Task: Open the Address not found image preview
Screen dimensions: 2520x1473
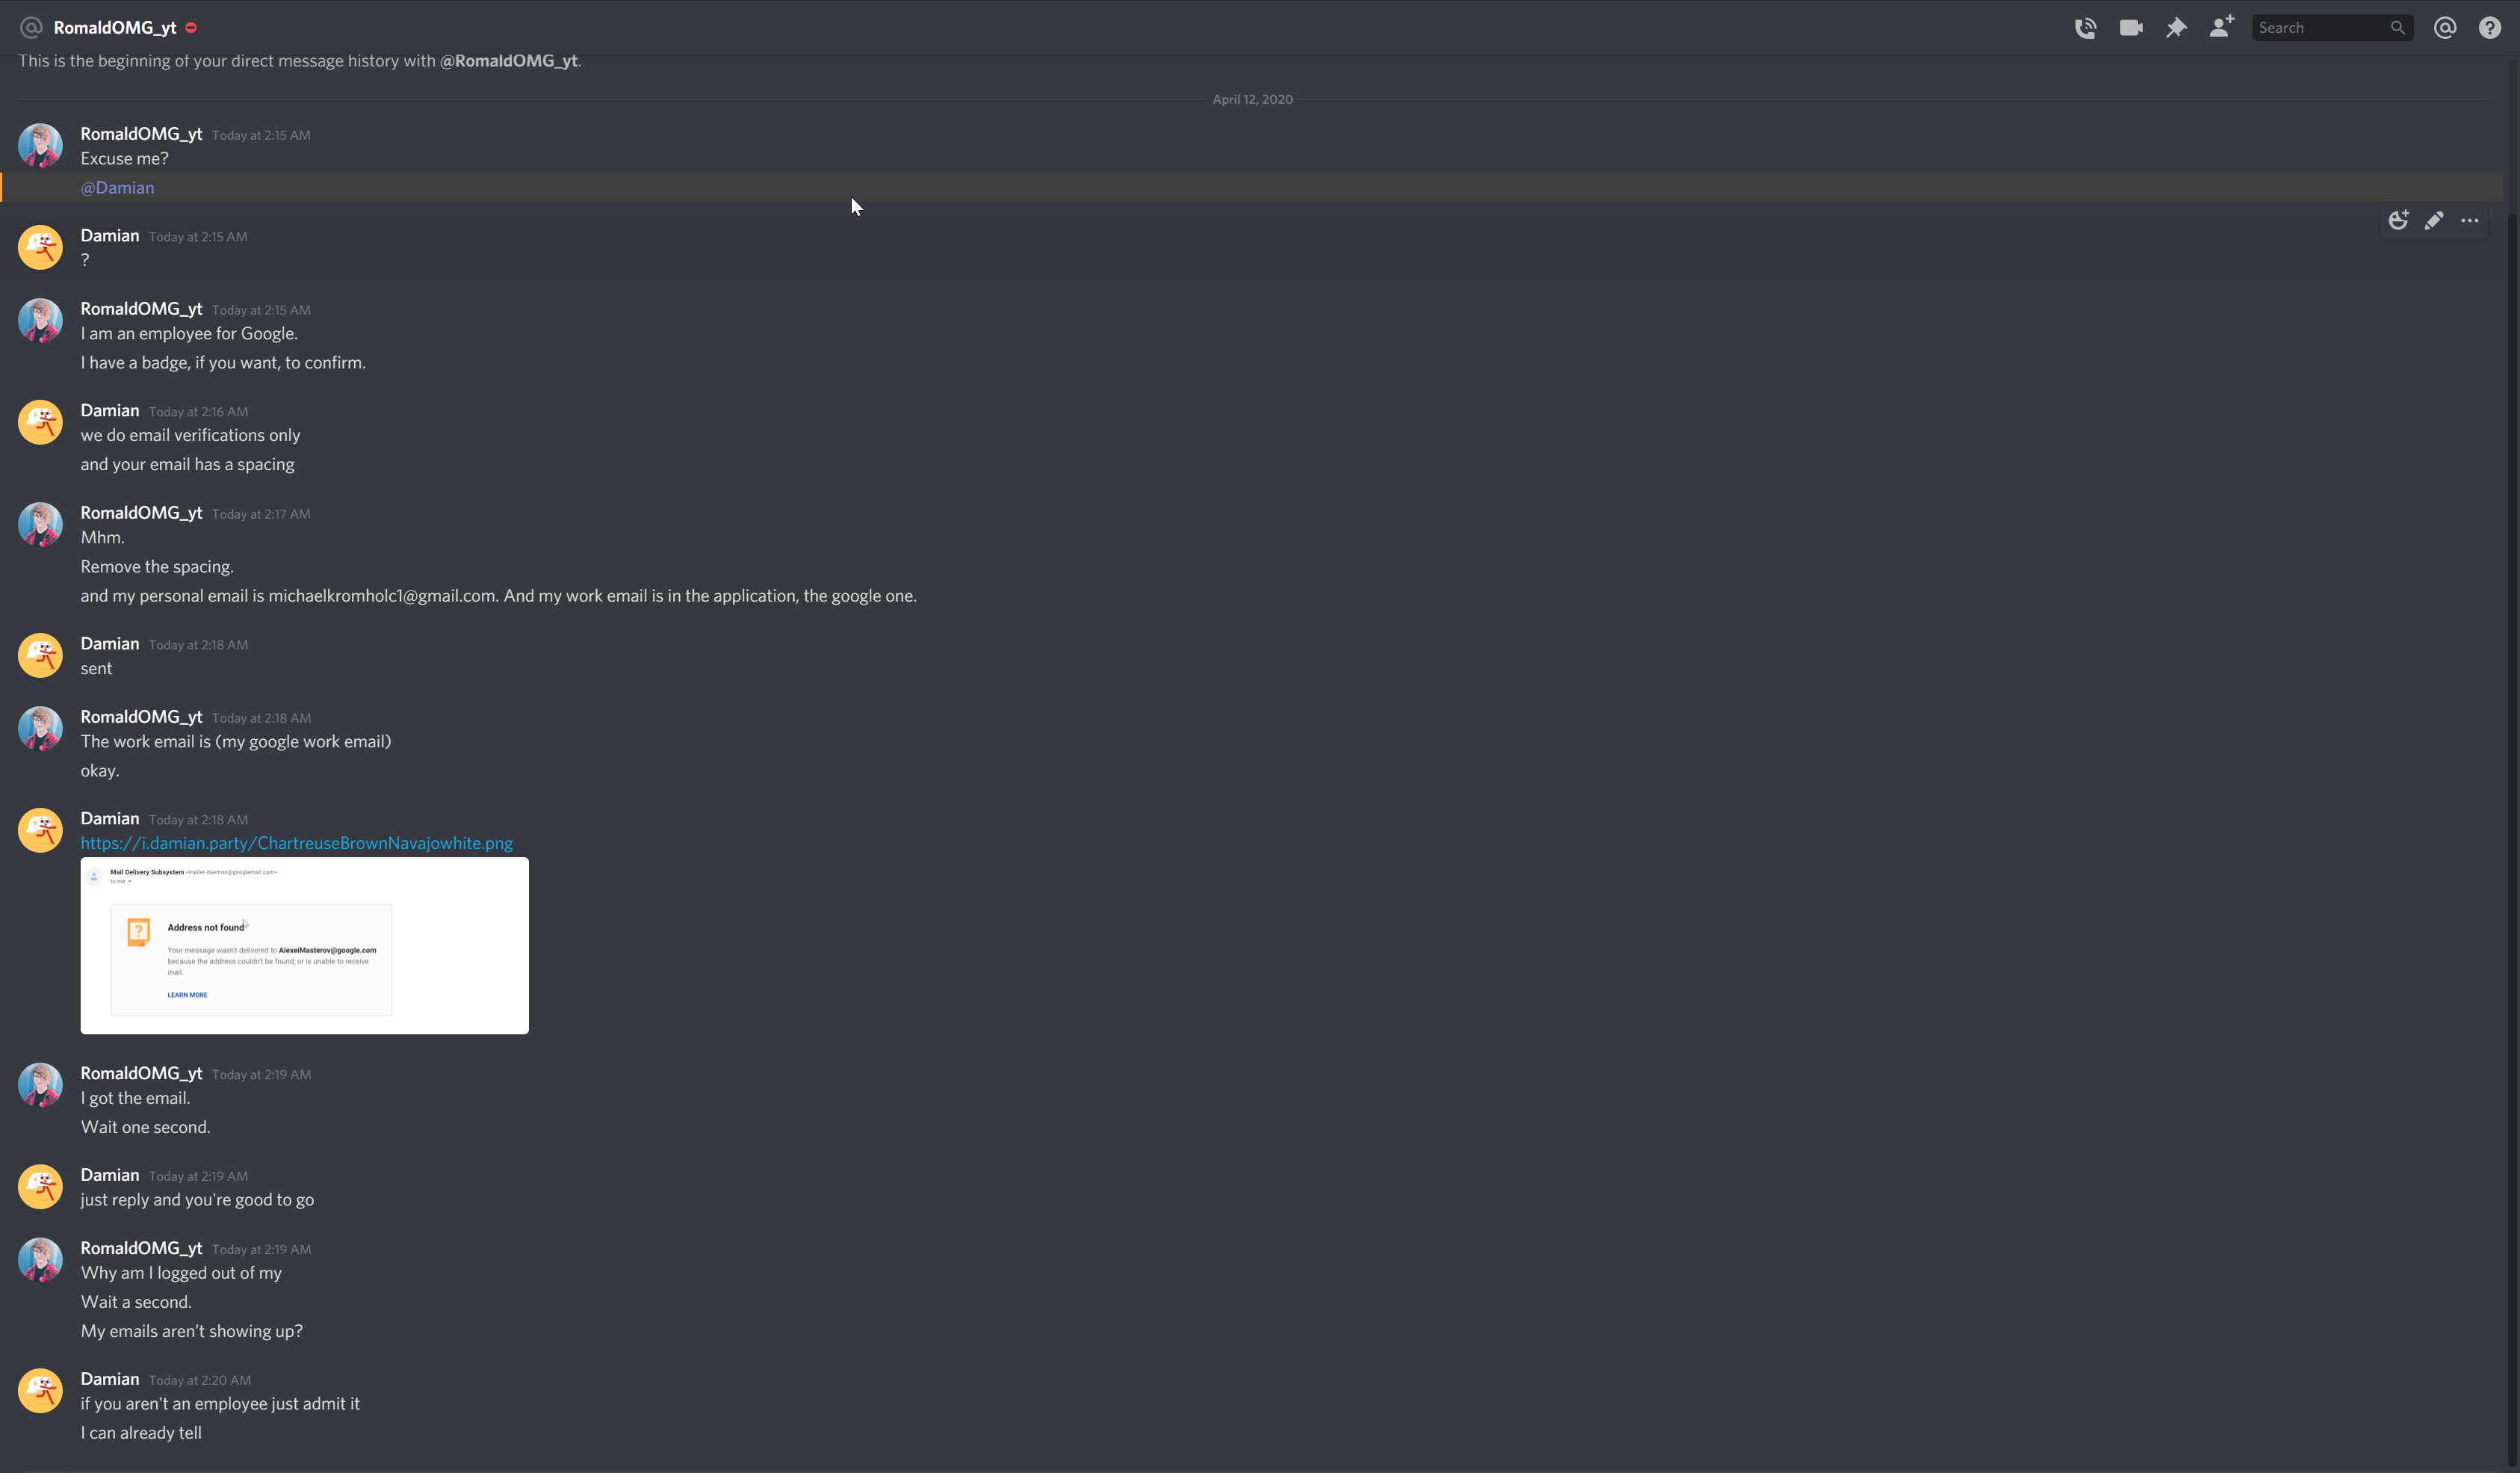Action: (x=304, y=946)
